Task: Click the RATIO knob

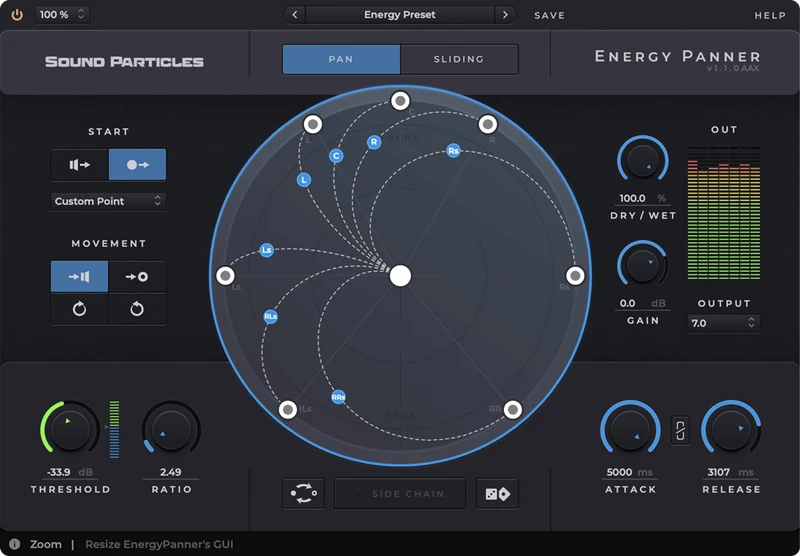Action: (171, 429)
